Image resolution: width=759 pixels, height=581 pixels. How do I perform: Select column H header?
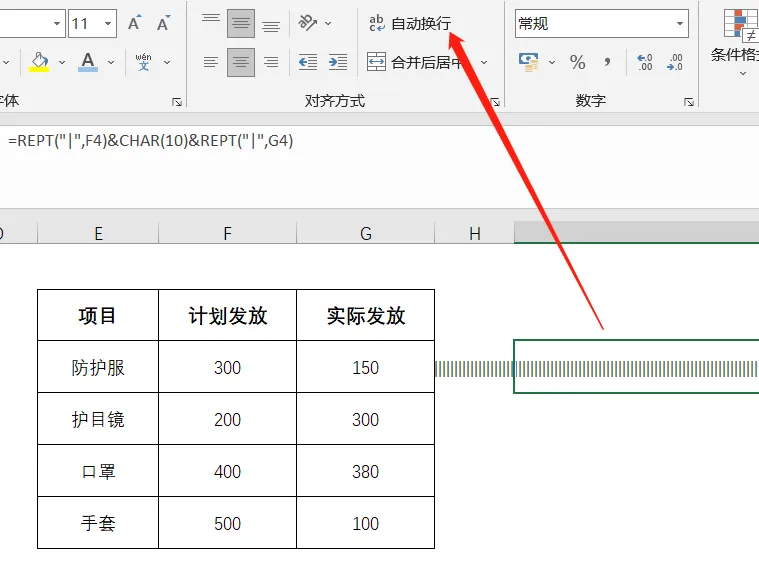click(474, 233)
